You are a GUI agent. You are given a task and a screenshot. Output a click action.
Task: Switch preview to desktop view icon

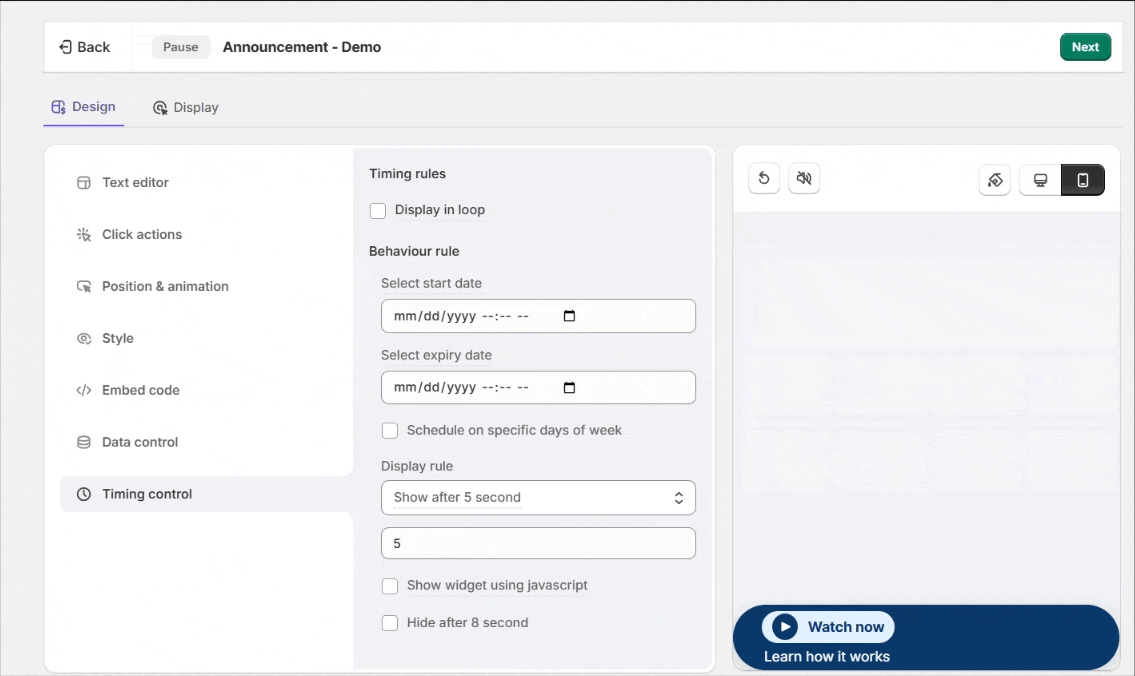pos(1040,180)
